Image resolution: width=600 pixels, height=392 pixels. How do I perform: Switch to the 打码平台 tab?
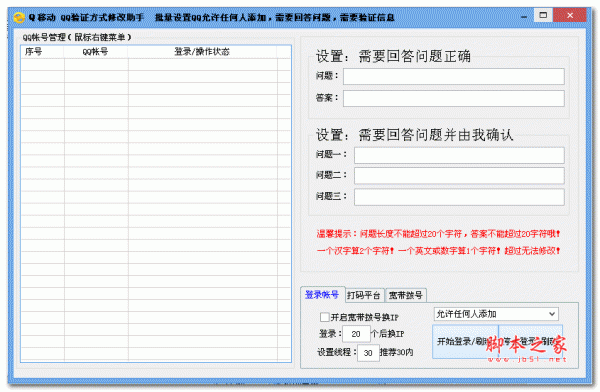click(x=364, y=295)
